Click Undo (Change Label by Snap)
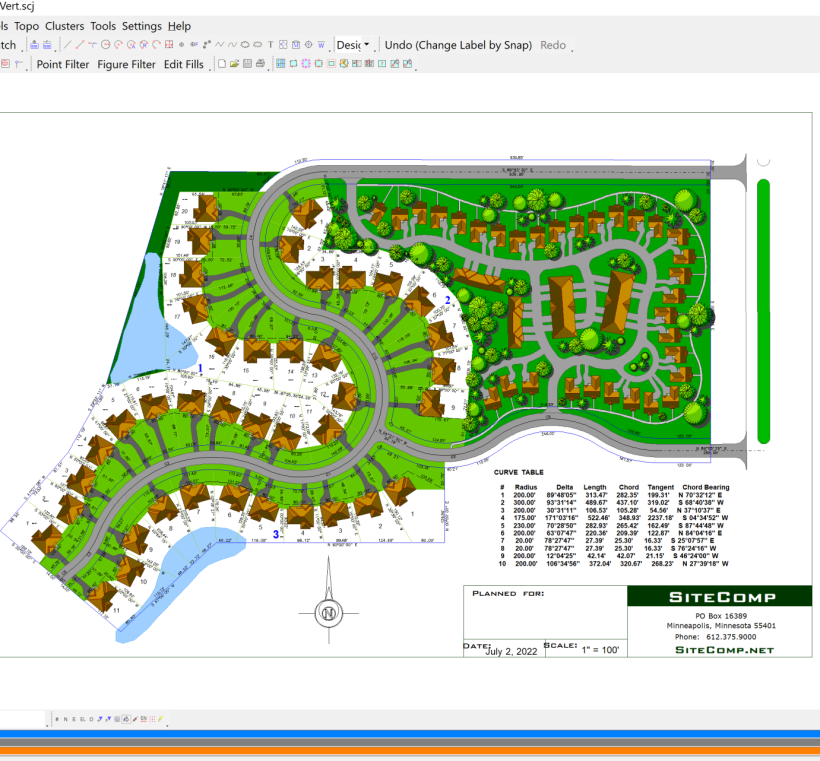This screenshot has width=820, height=761. (x=458, y=45)
